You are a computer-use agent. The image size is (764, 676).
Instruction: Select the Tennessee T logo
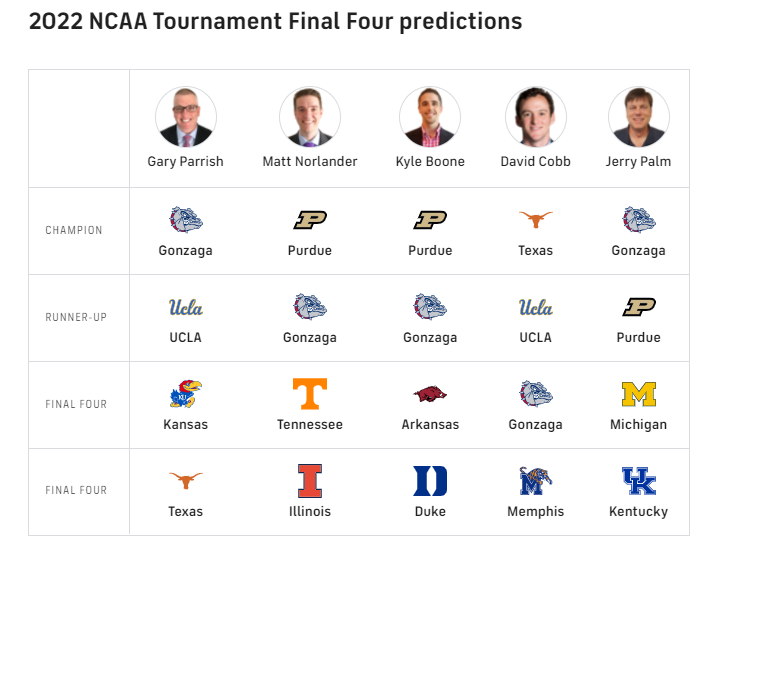[x=310, y=394]
